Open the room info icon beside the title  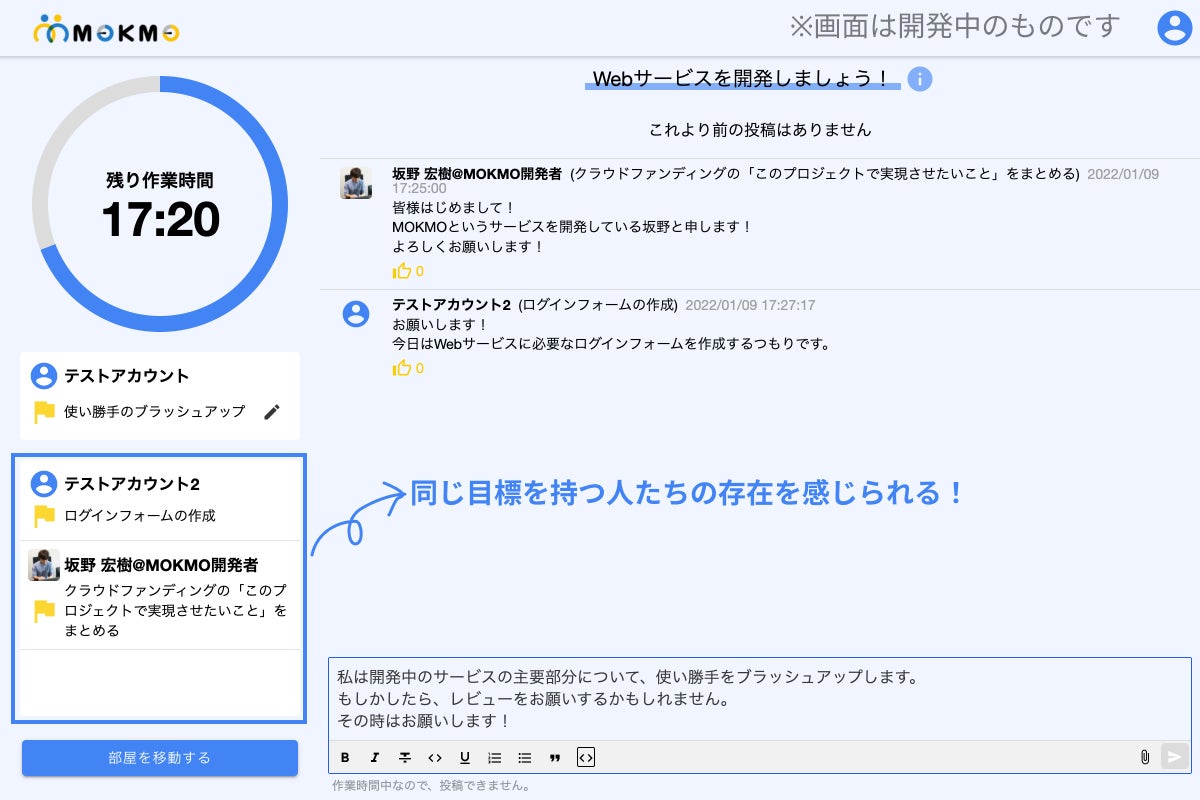(920, 79)
